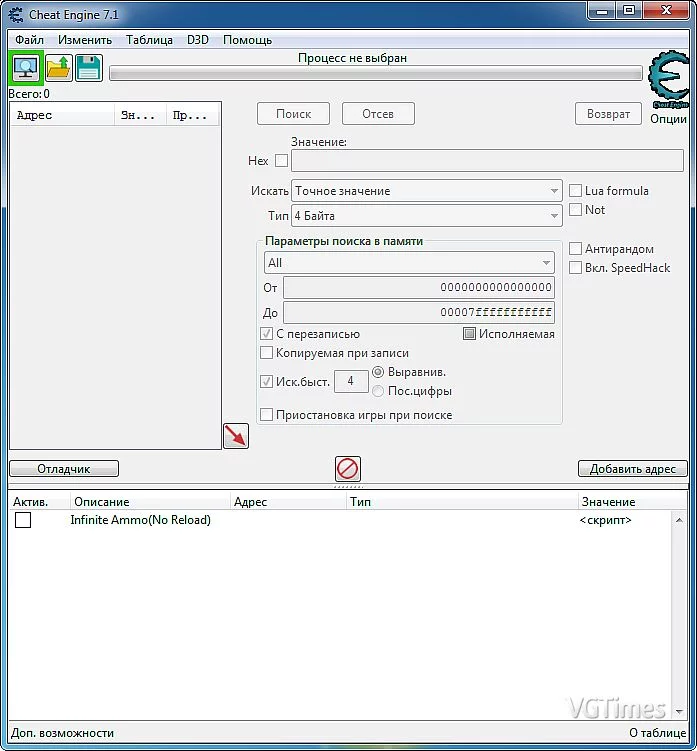Enable the Антирандом checkbox
This screenshot has height=751, width=697.
575,249
